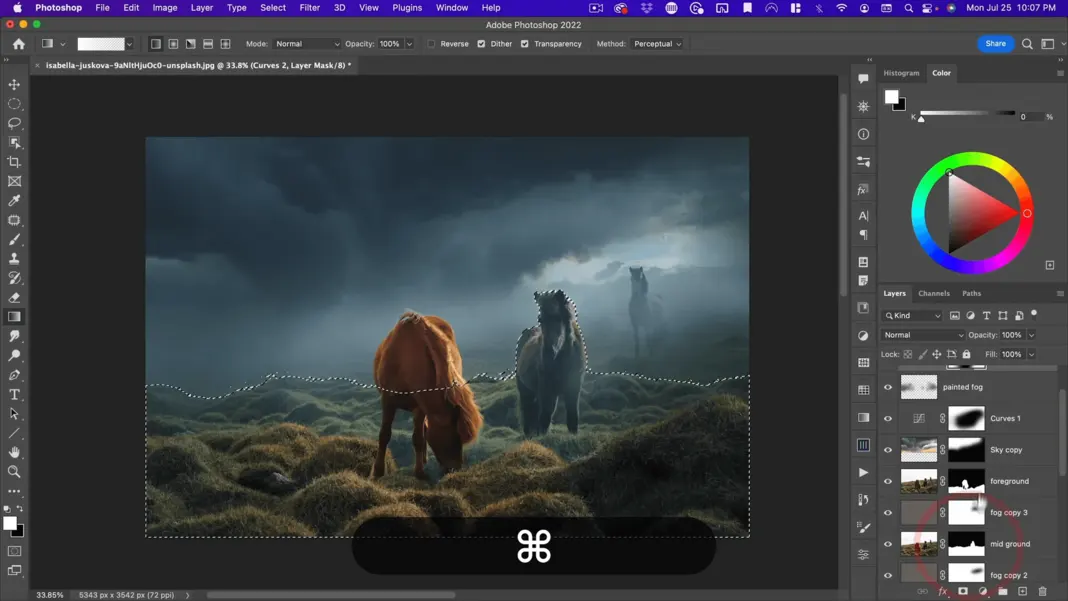Select the Hand tool

click(x=14, y=452)
